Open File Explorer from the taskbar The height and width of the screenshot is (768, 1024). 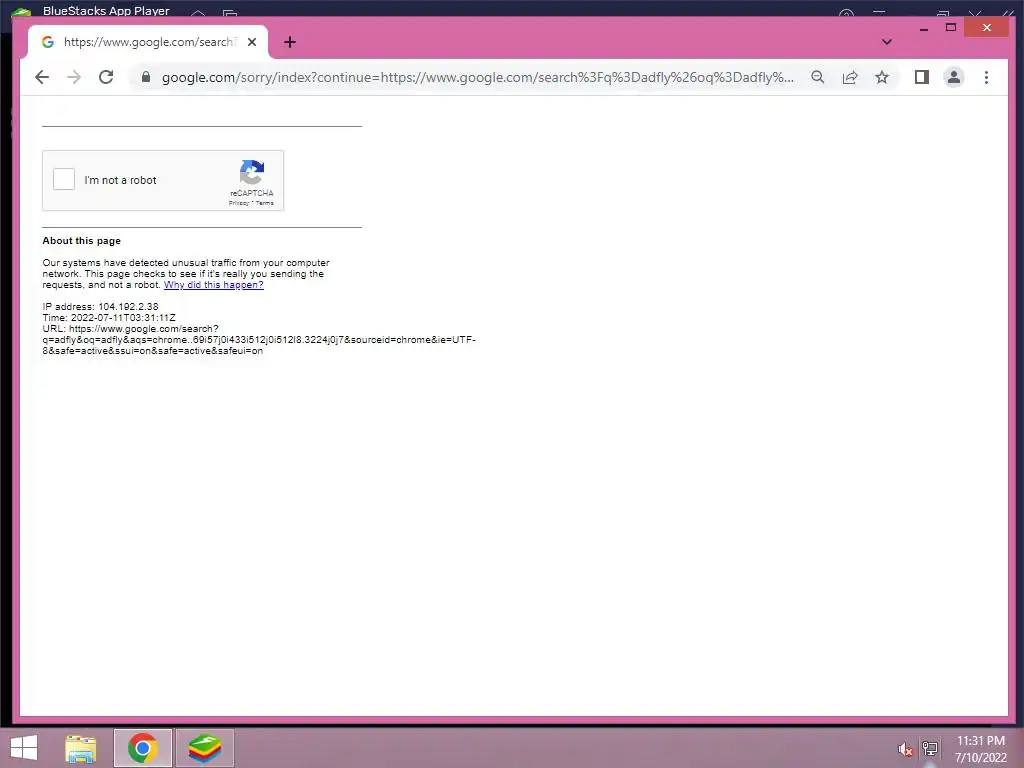80,748
